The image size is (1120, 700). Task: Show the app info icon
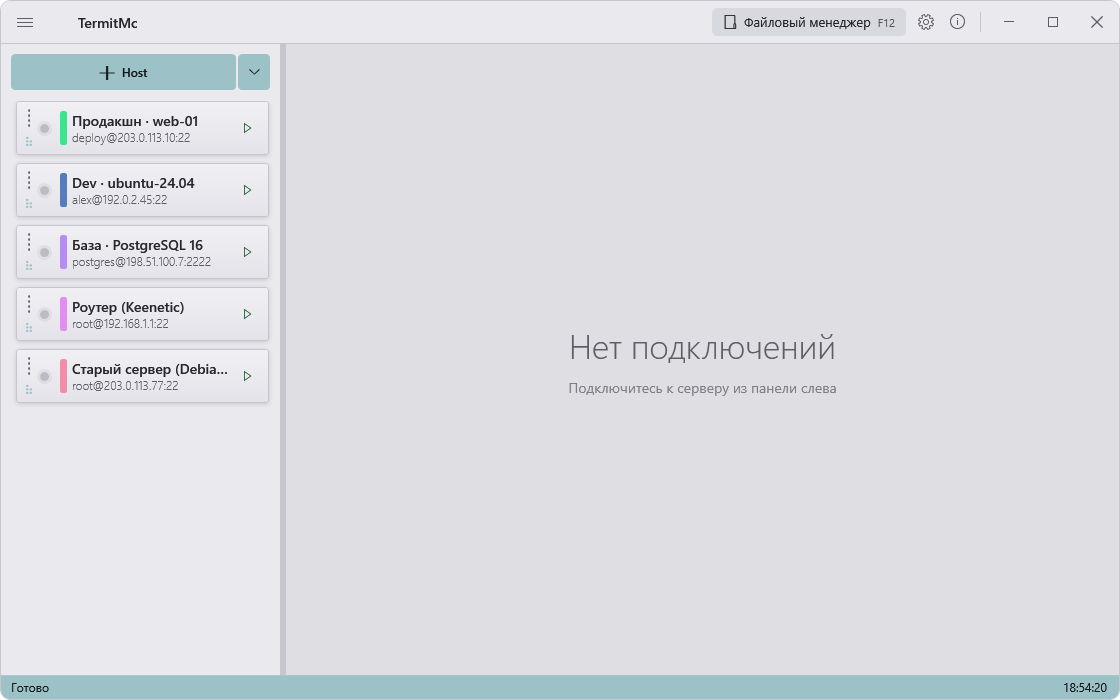pos(957,22)
